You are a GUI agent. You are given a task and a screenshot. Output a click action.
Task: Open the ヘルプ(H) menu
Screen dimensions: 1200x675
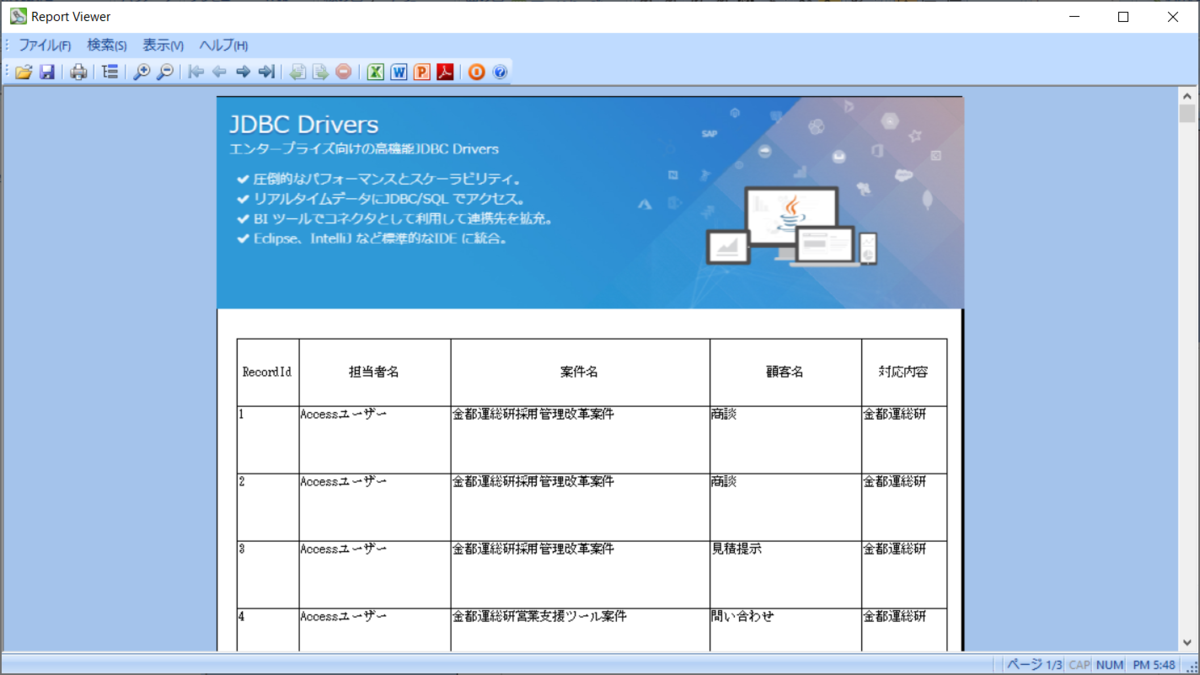tap(223, 45)
